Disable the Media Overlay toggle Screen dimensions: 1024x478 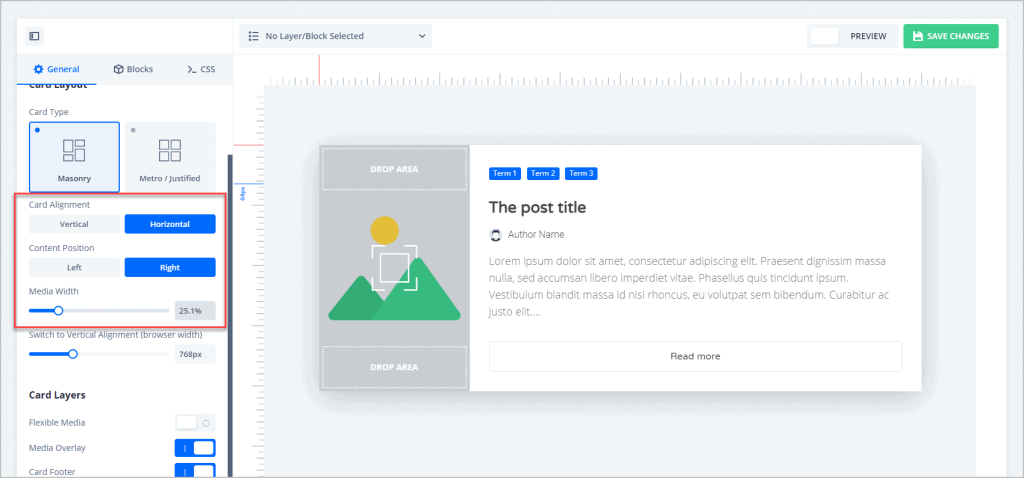coord(195,447)
